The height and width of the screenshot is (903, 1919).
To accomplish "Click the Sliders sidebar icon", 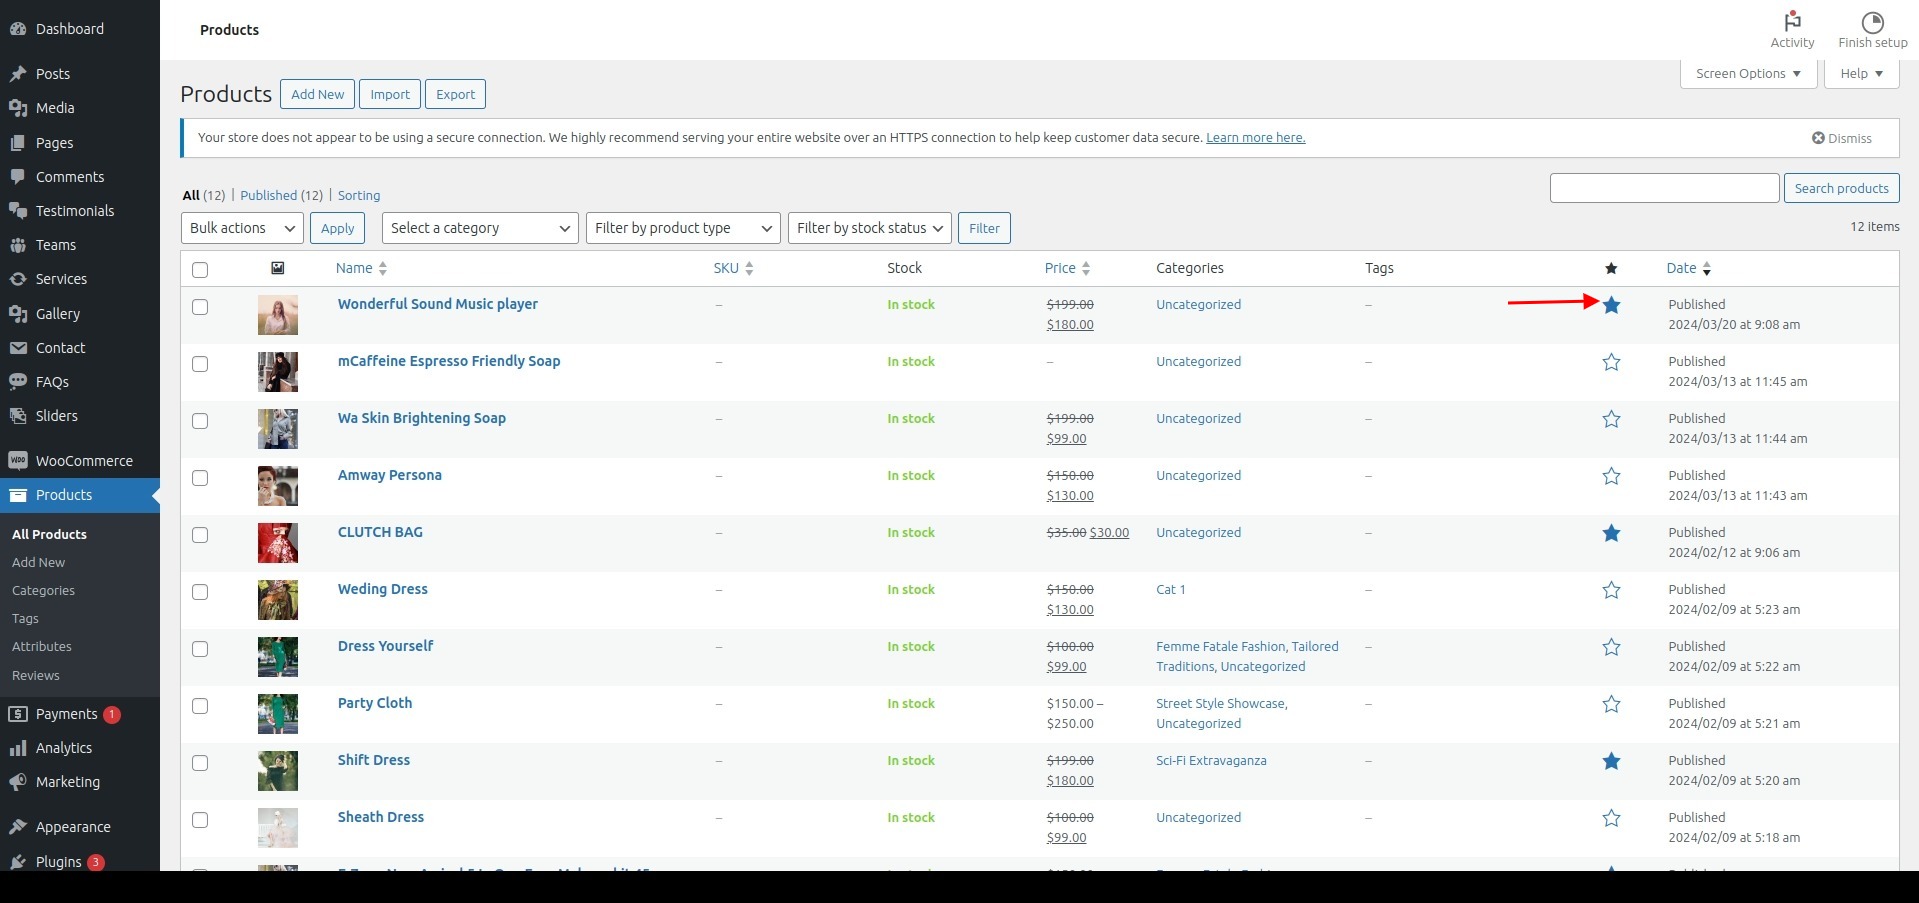I will (17, 416).
